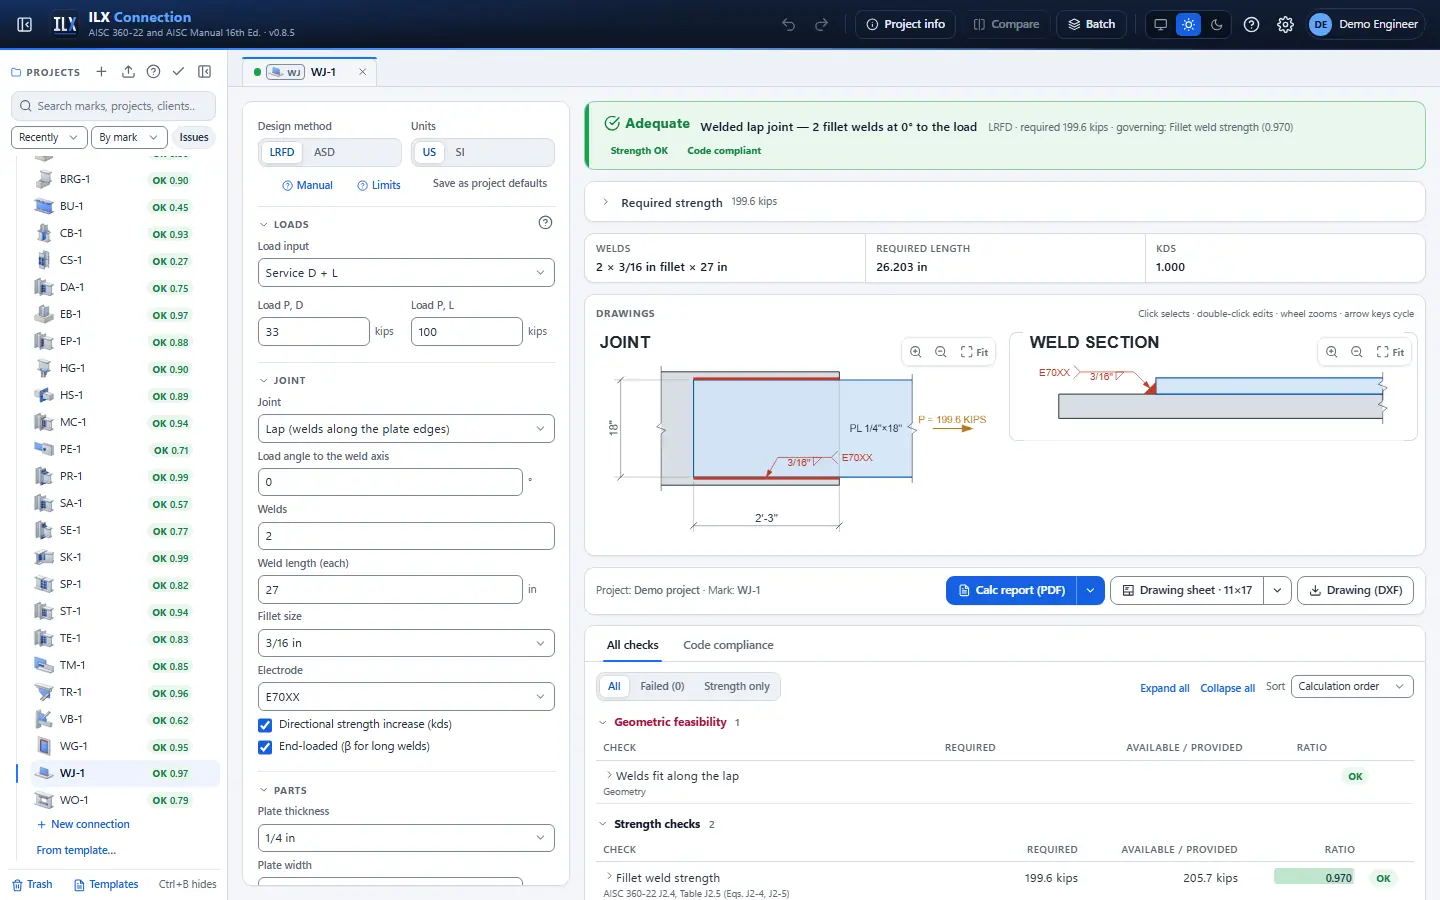
Task: Click the Undo arrow in top bar
Action: 789,24
